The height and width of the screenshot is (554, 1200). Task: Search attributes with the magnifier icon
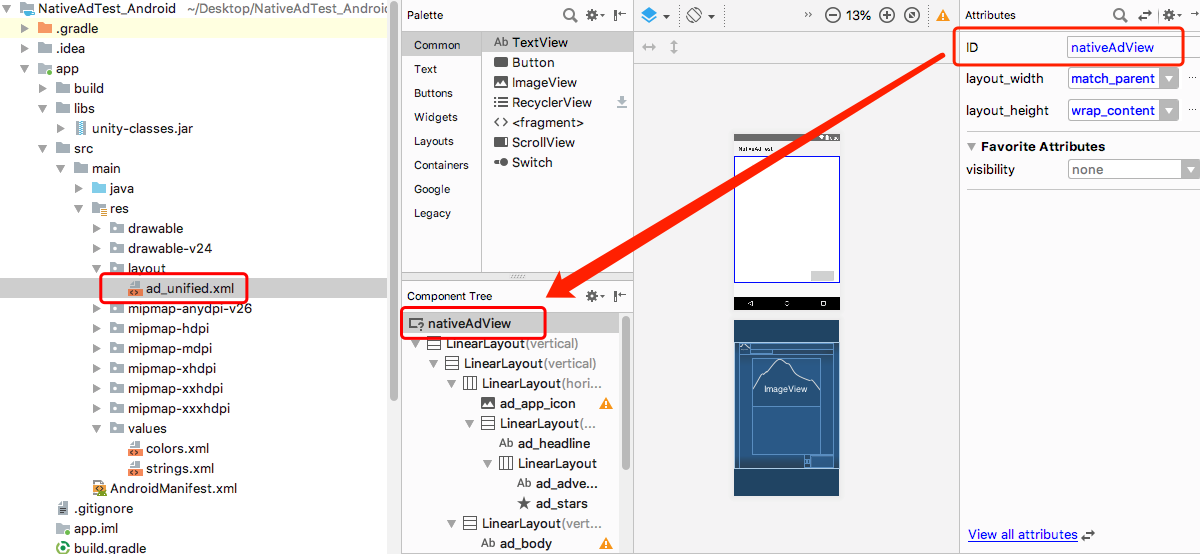coord(1120,15)
